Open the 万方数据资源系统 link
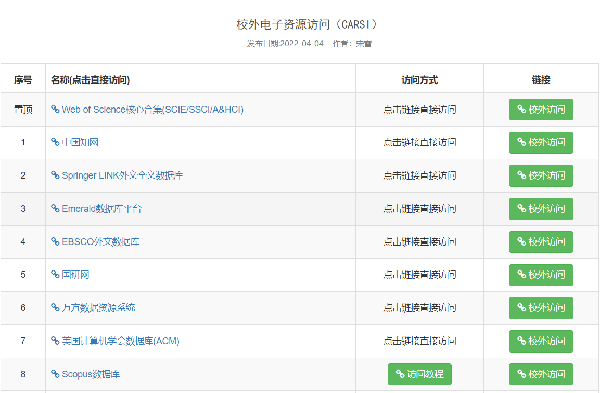 click(x=93, y=307)
